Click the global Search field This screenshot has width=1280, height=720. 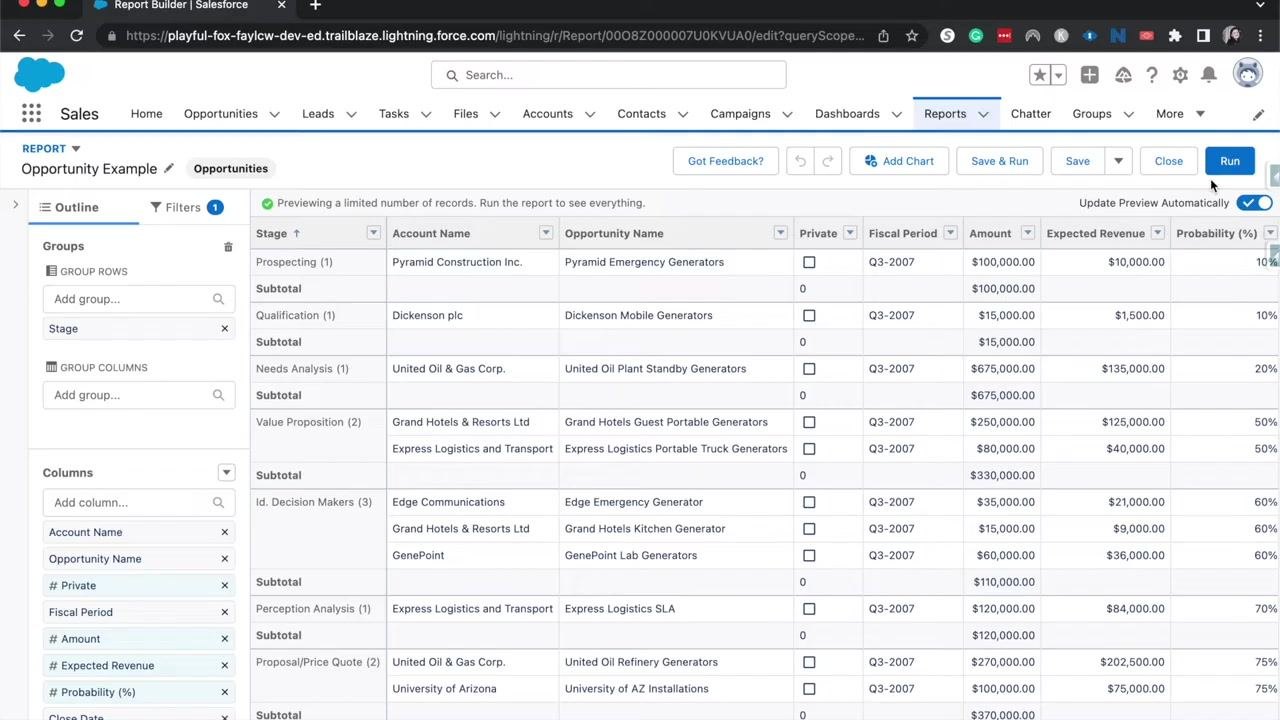(609, 75)
